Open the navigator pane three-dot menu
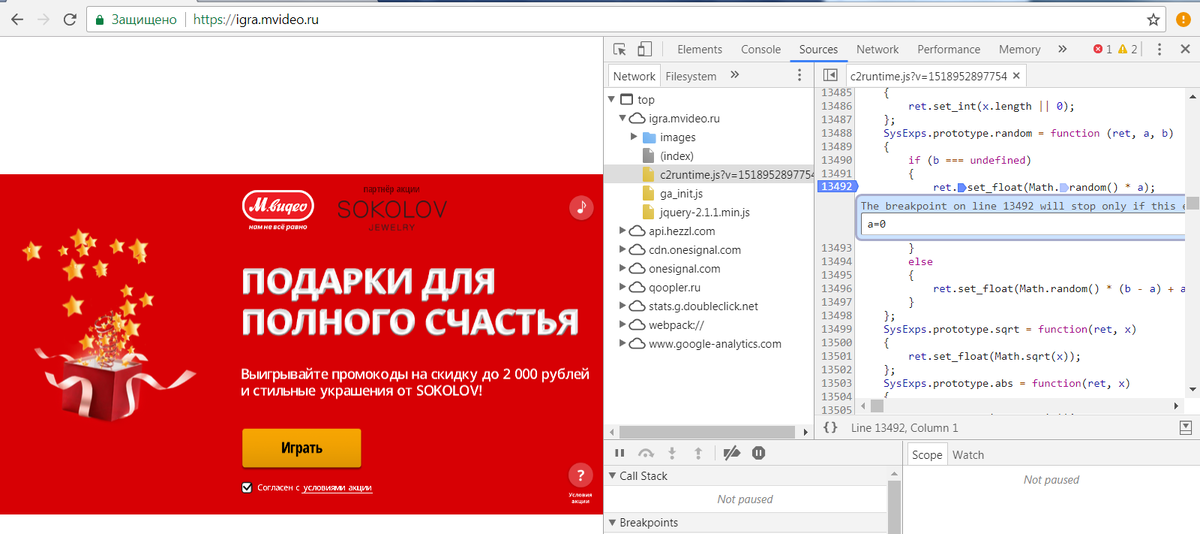Image resolution: width=1200 pixels, height=534 pixels. pyautogui.click(x=798, y=75)
